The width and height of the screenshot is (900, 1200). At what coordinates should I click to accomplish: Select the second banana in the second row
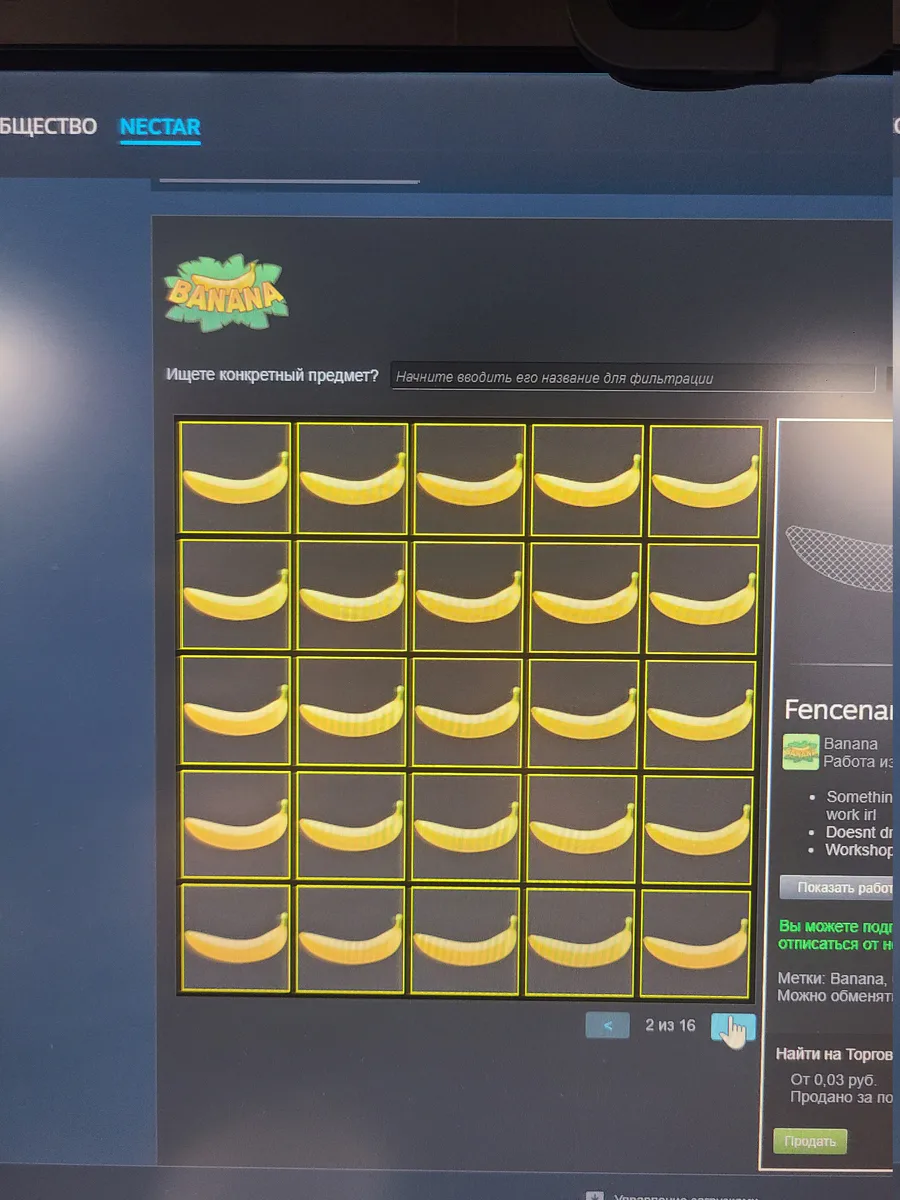[x=352, y=595]
